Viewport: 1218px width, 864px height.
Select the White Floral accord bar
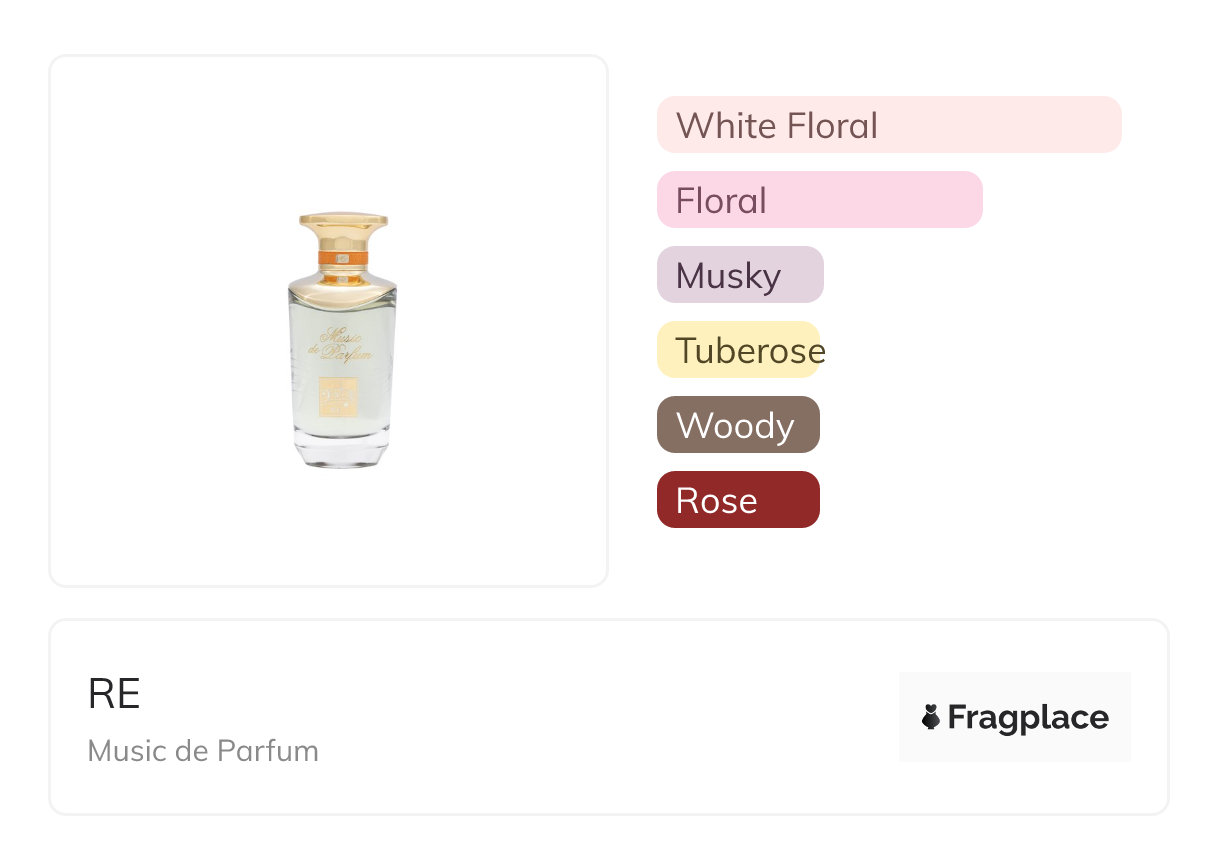point(888,125)
